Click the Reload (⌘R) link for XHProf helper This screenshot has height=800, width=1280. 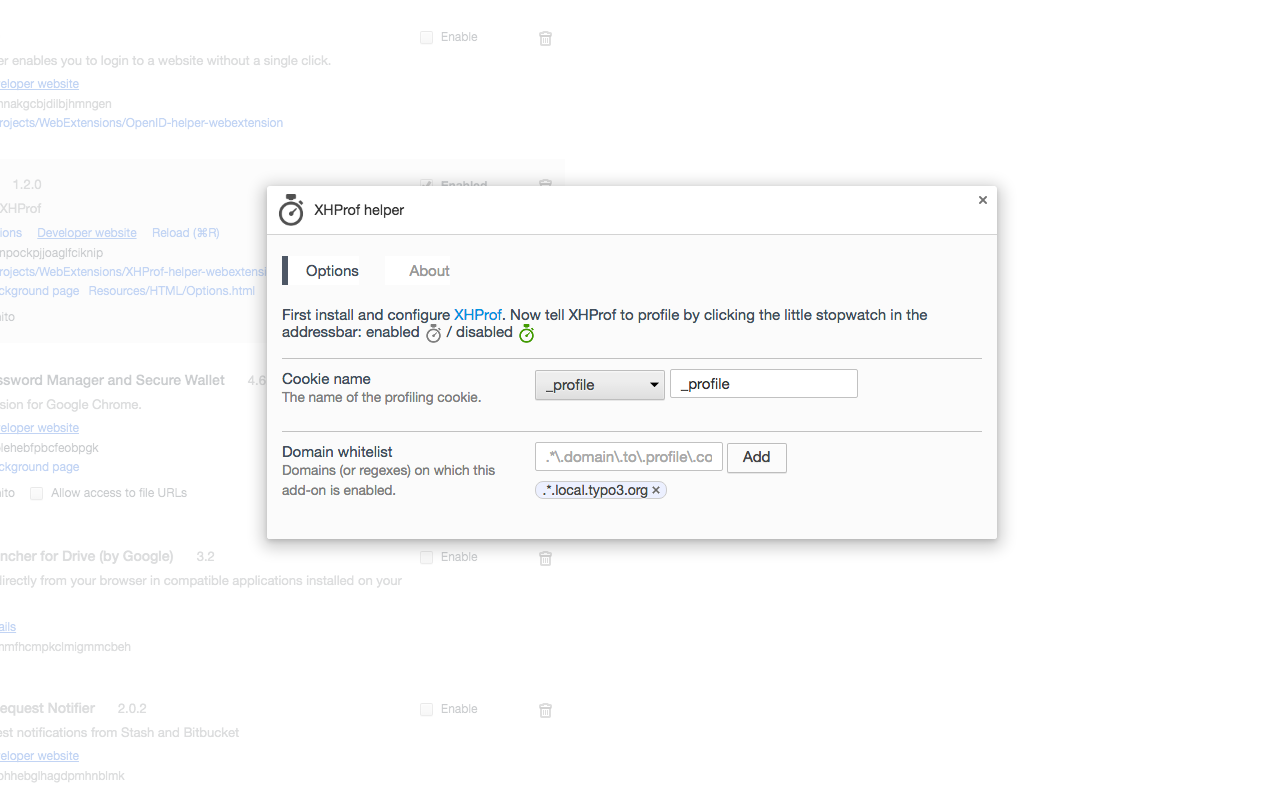click(185, 232)
